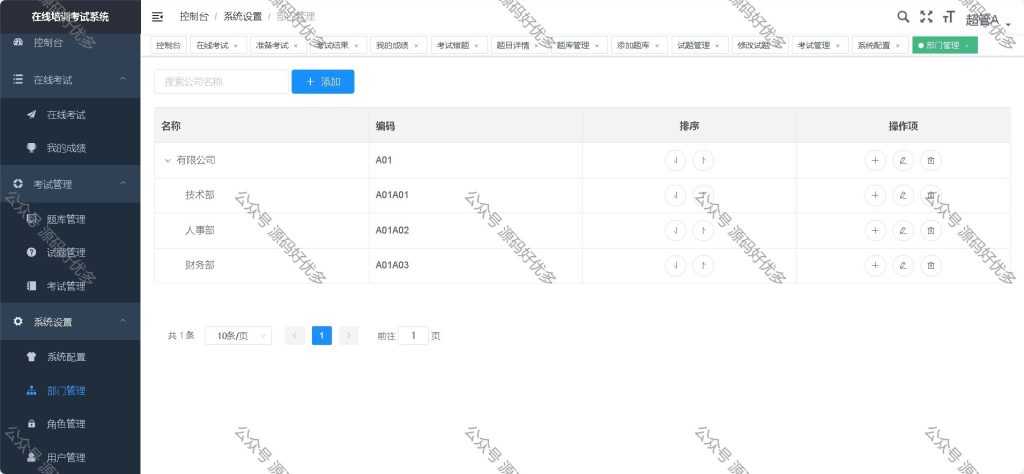Image resolution: width=1024 pixels, height=474 pixels.
Task: Open the font size icon
Action: (x=949, y=17)
